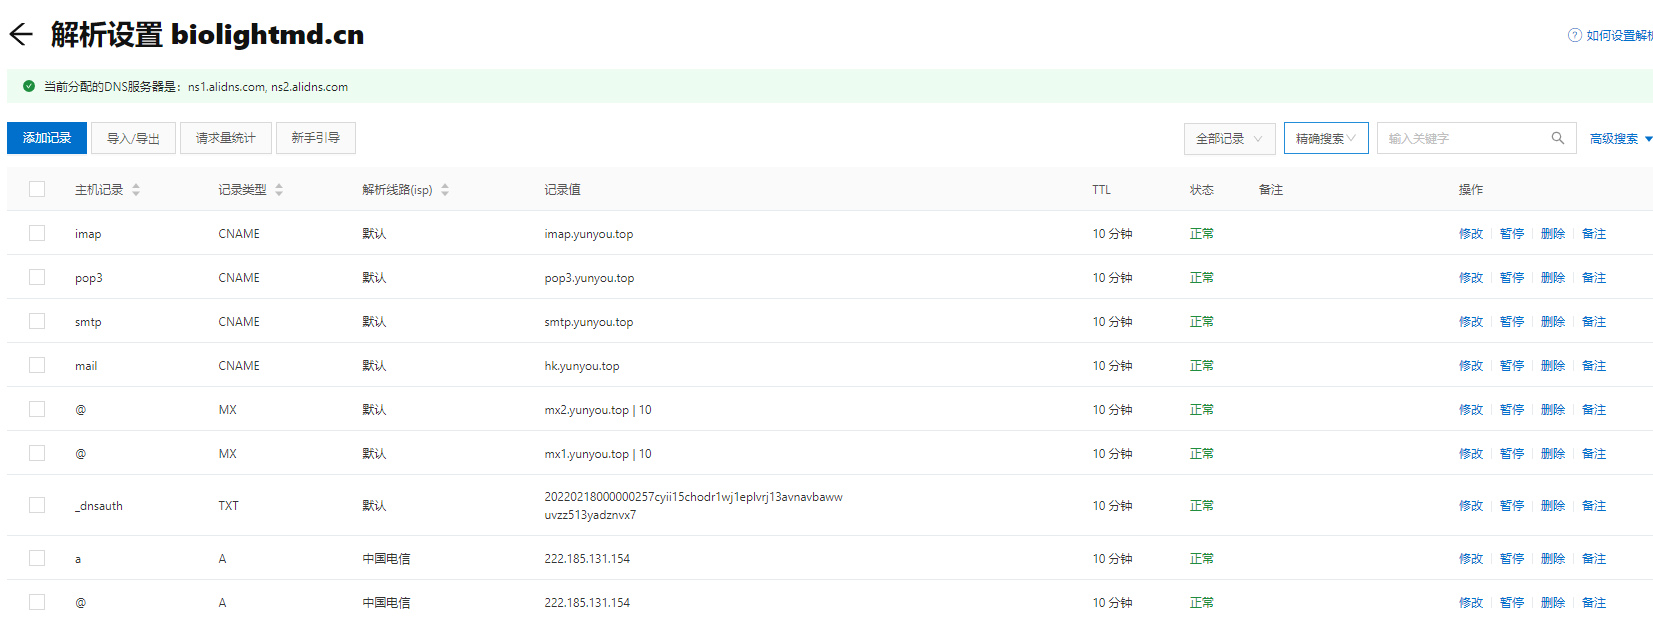The width and height of the screenshot is (1653, 619).
Task: Click the help icon next to 如何设置解析
Action: (x=1574, y=35)
